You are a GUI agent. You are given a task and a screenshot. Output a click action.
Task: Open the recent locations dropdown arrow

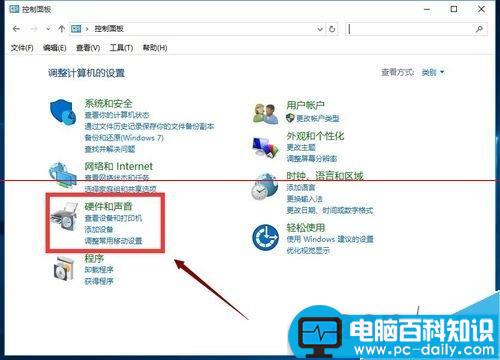pyautogui.click(x=48, y=29)
